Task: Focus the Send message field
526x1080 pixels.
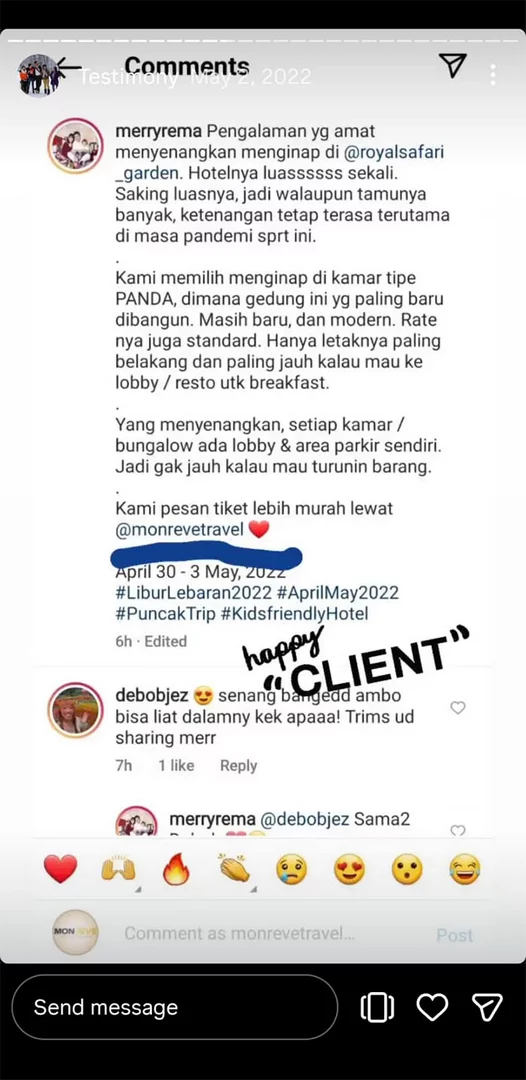Action: [x=175, y=1007]
